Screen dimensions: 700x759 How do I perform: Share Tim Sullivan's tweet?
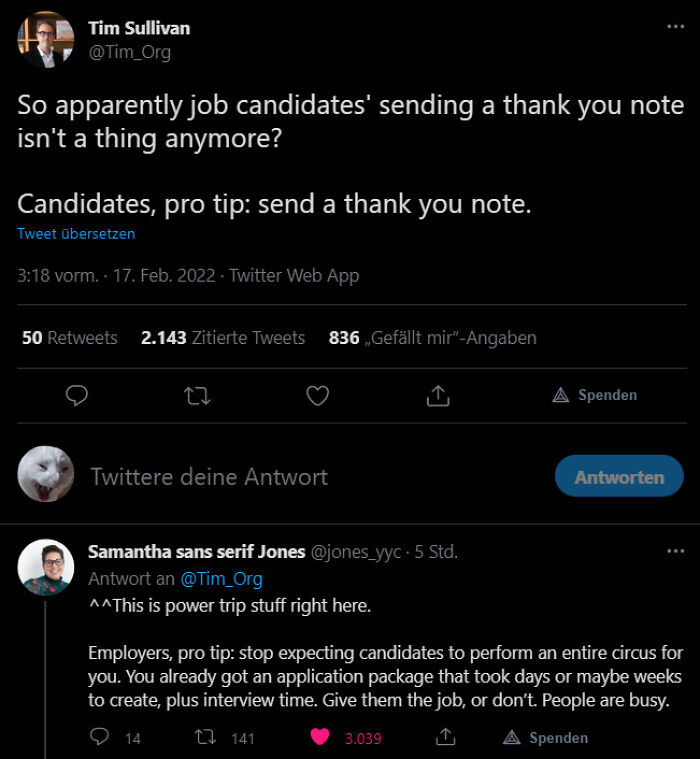(x=437, y=396)
